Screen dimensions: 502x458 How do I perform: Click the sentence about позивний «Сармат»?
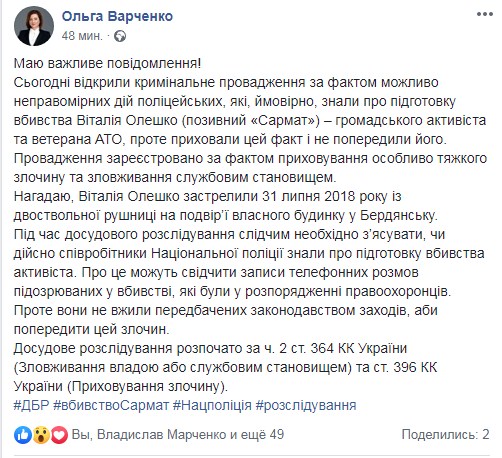click(250, 120)
